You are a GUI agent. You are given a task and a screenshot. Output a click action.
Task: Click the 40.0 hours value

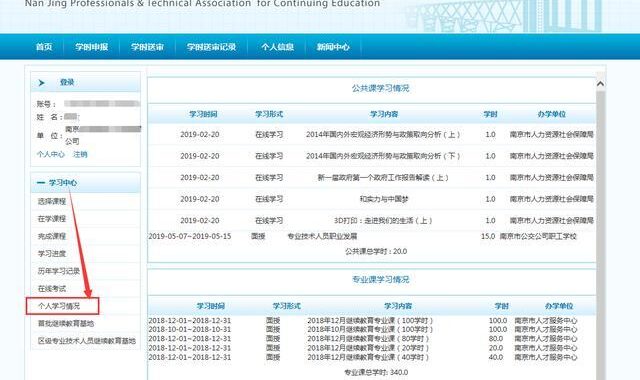[x=496, y=358]
